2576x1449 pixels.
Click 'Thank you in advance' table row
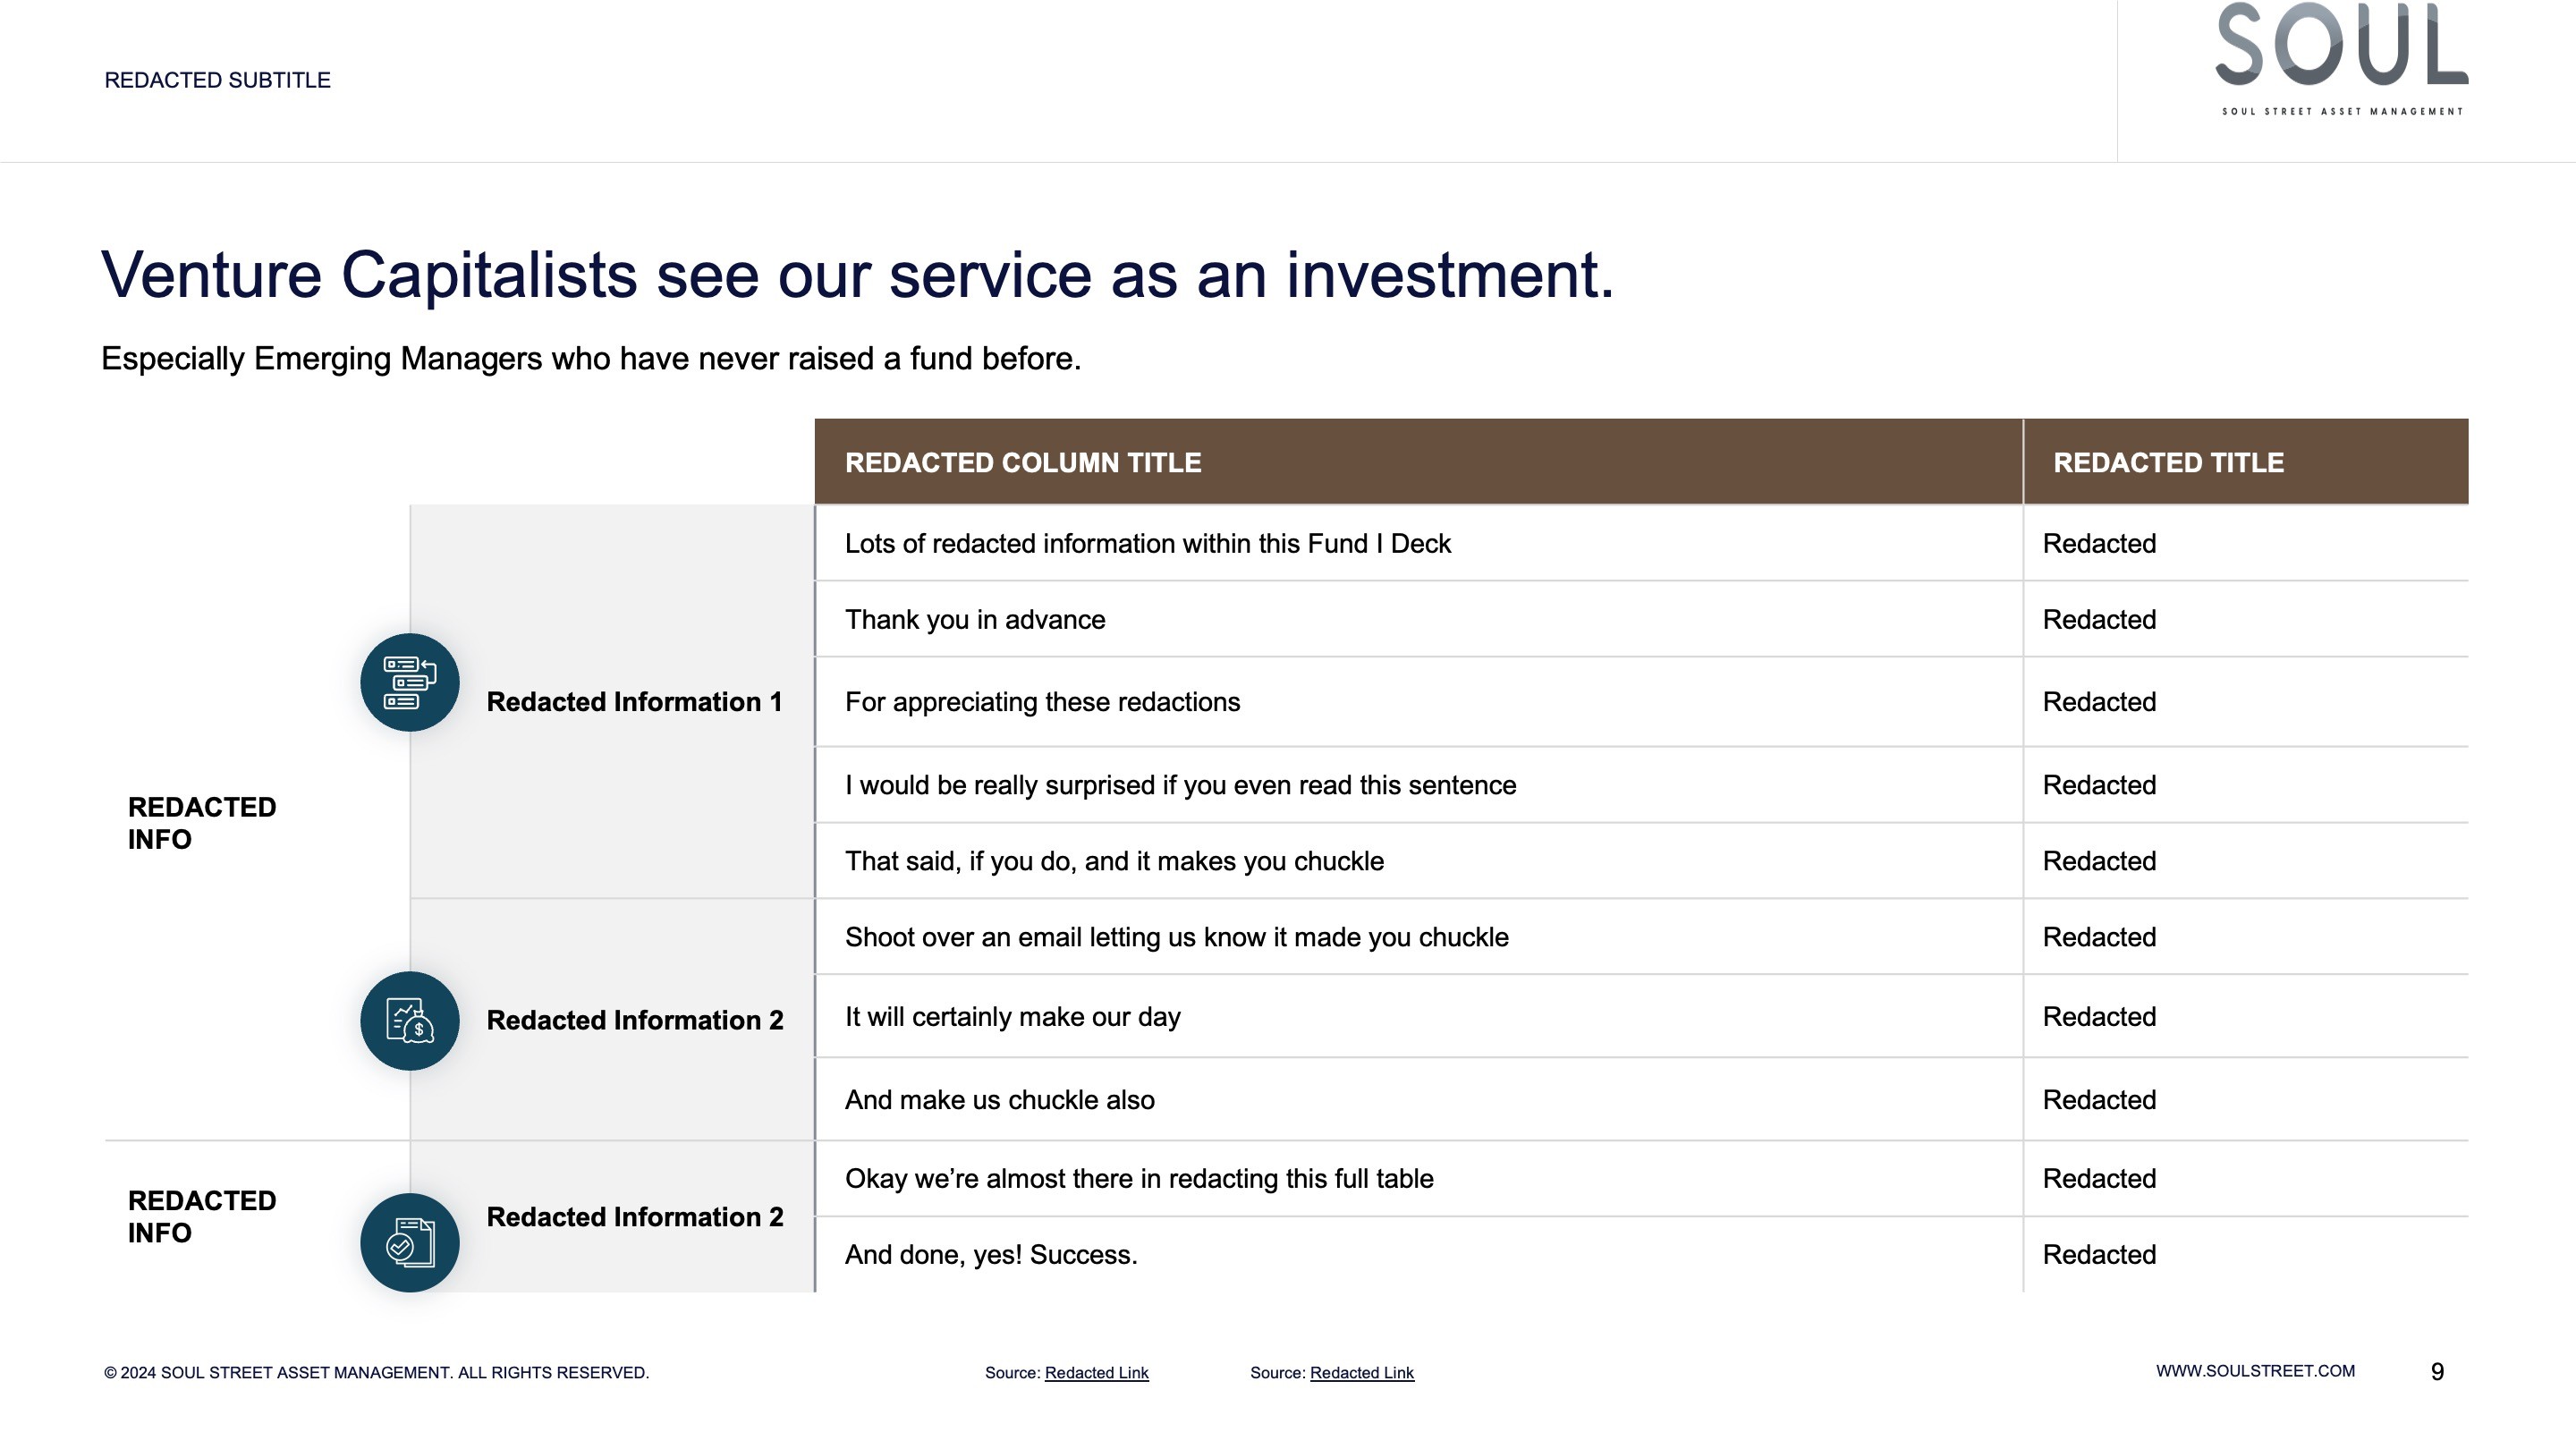pos(1641,619)
